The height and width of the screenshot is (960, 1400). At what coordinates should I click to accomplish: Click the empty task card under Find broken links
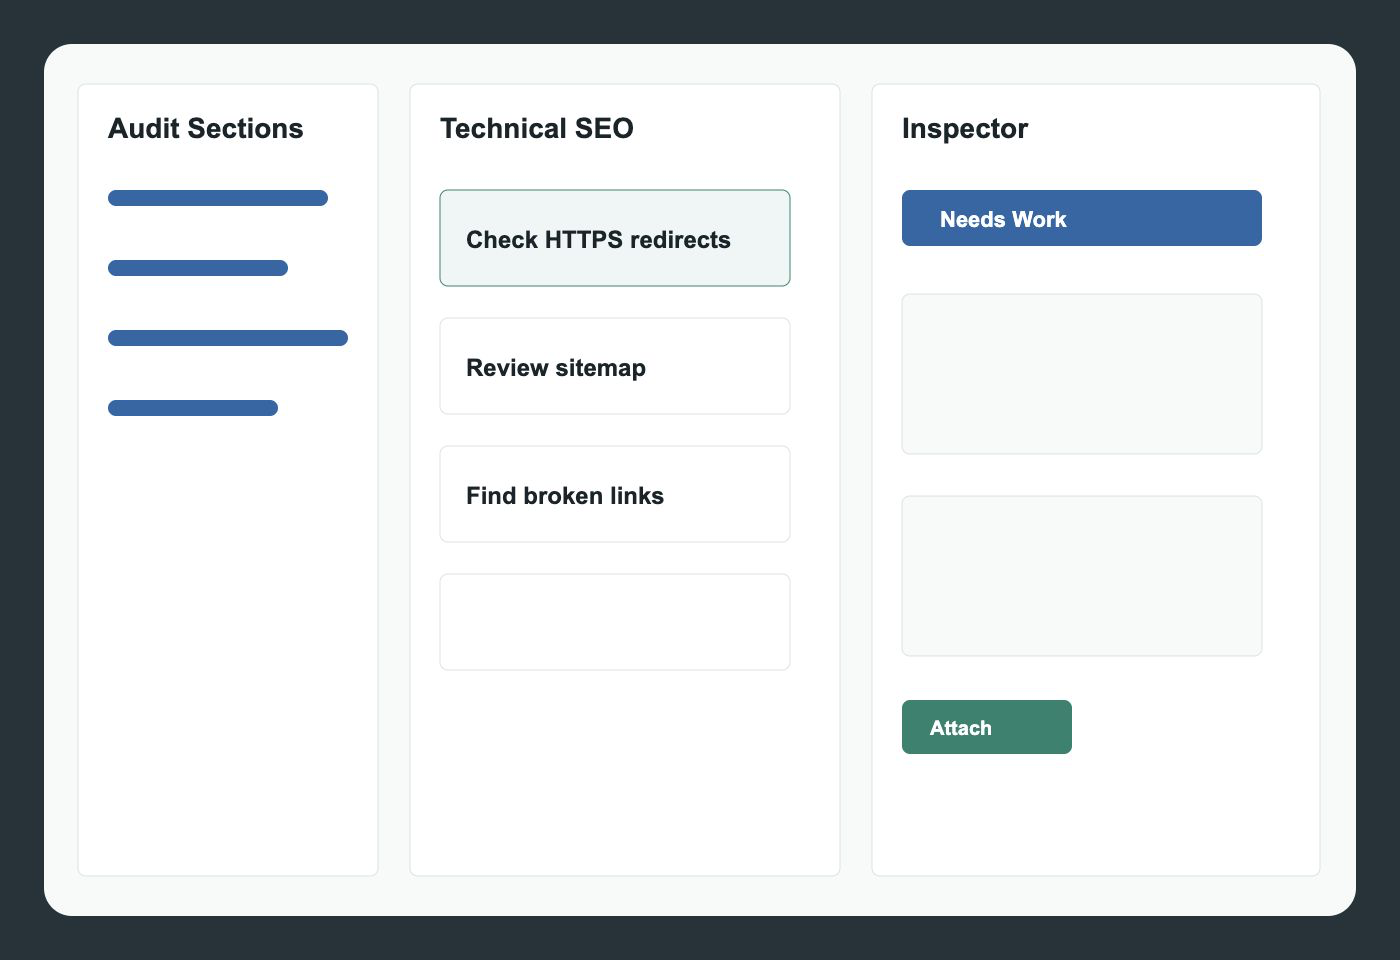[x=615, y=622]
